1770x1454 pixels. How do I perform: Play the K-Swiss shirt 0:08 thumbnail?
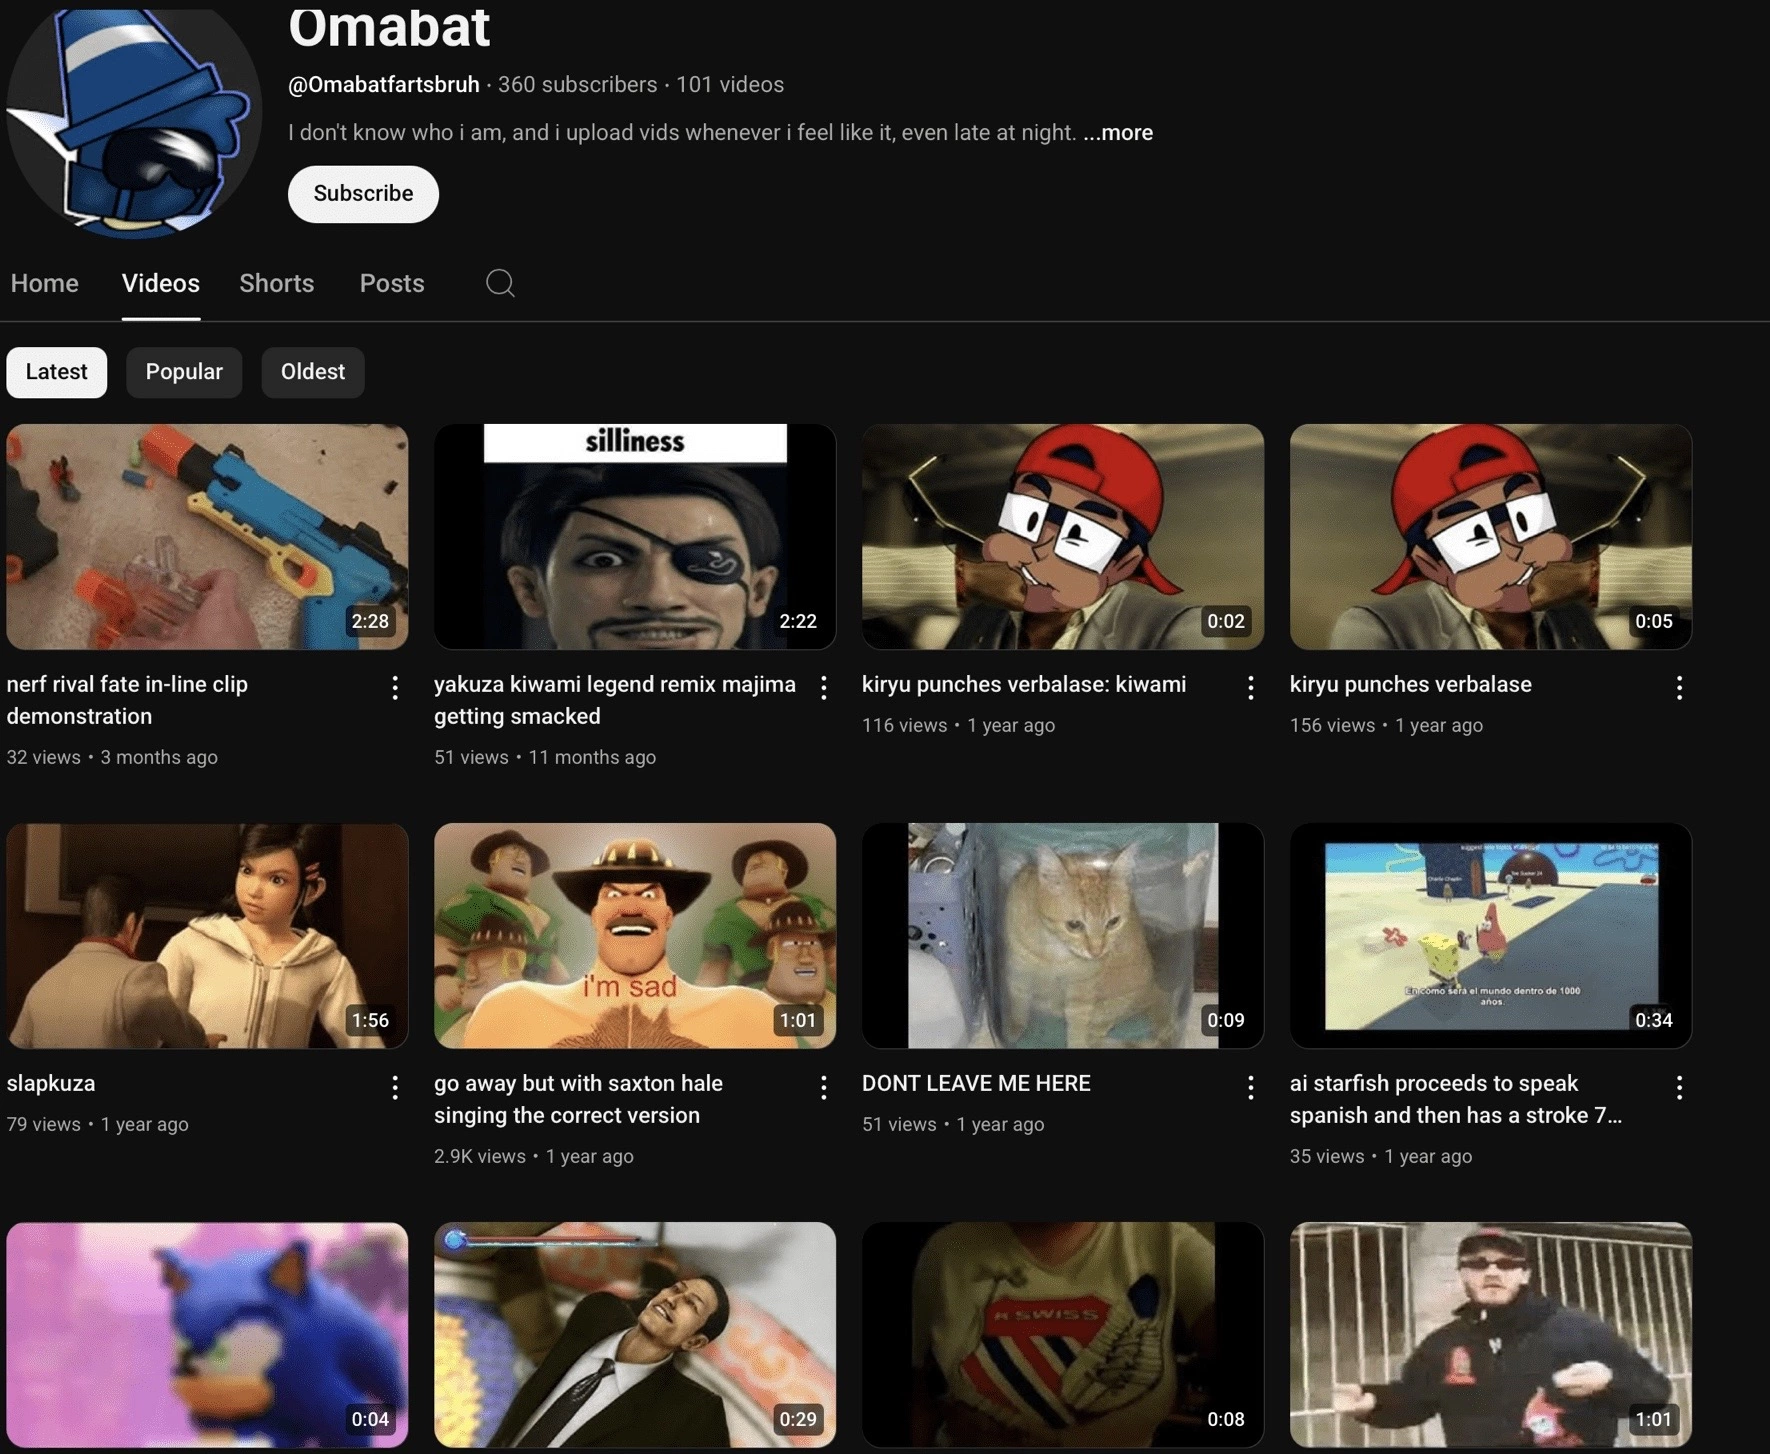(1063, 1335)
